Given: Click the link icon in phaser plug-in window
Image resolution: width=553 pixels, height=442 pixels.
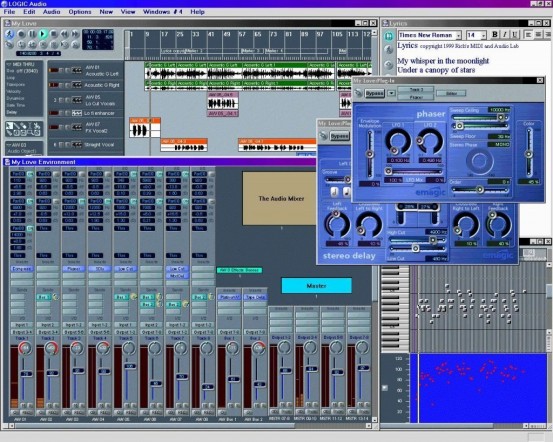Looking at the screenshot, I should (358, 93).
